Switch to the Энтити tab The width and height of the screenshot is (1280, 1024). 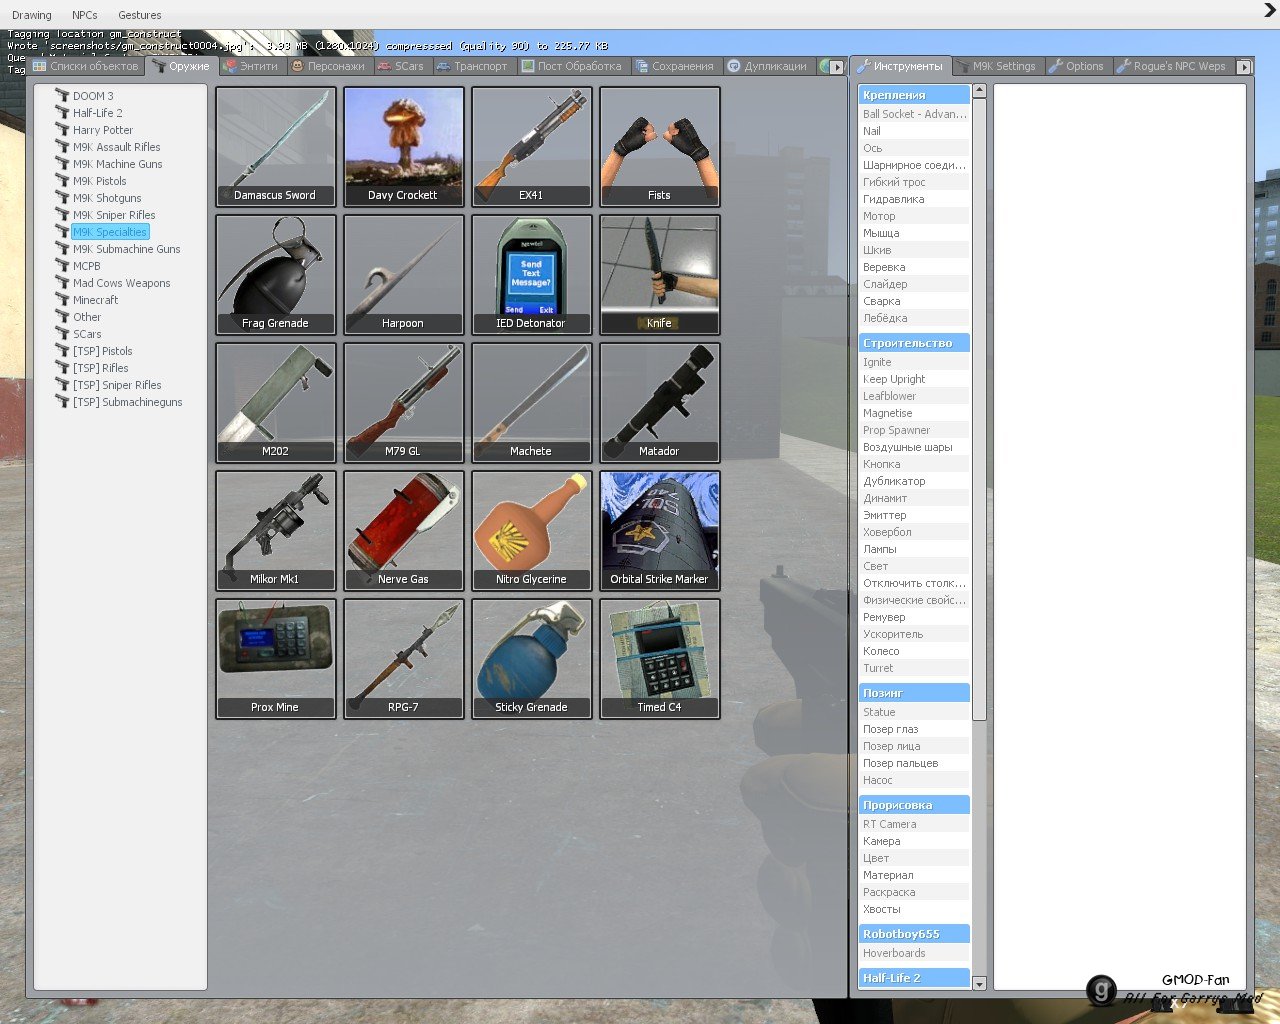(x=250, y=66)
